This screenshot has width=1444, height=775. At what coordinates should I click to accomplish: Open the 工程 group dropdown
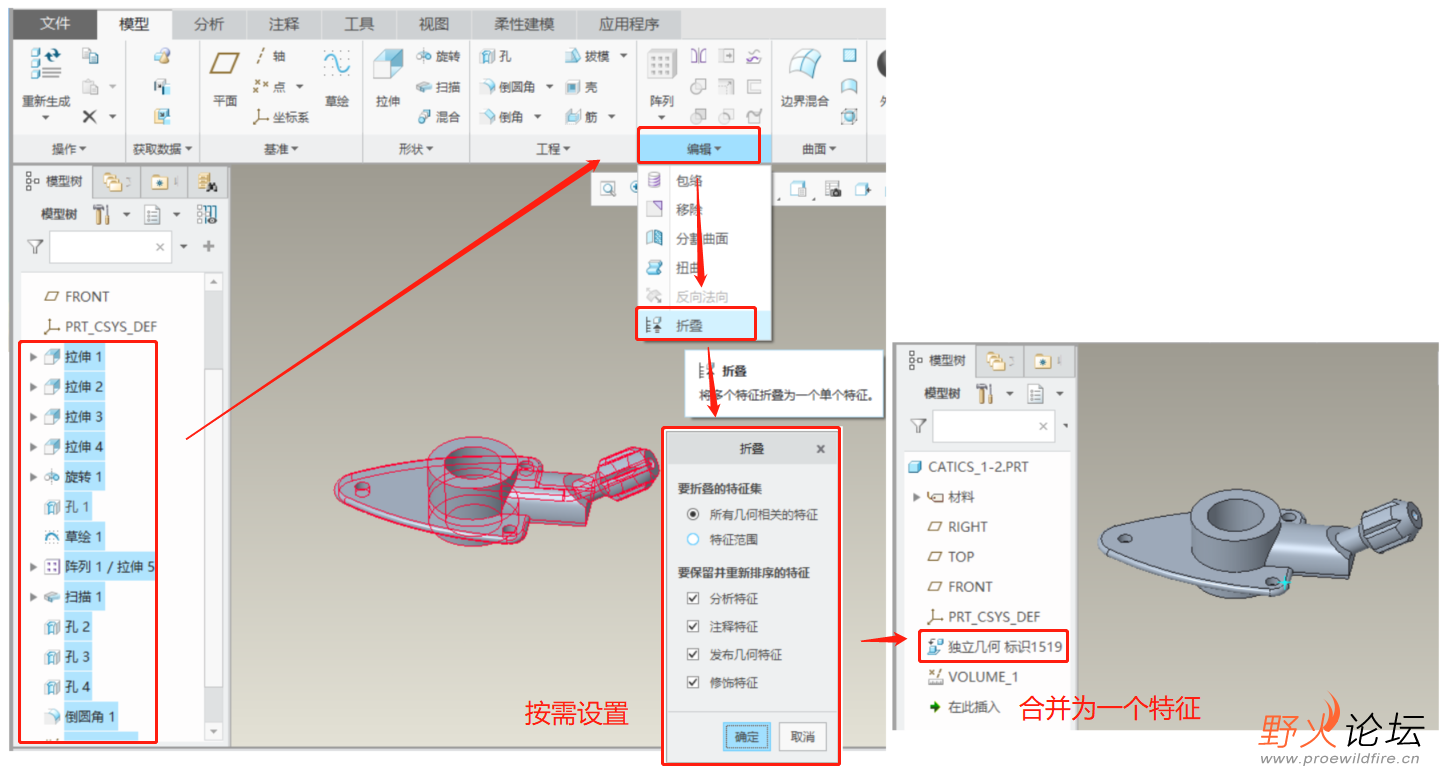tap(553, 149)
